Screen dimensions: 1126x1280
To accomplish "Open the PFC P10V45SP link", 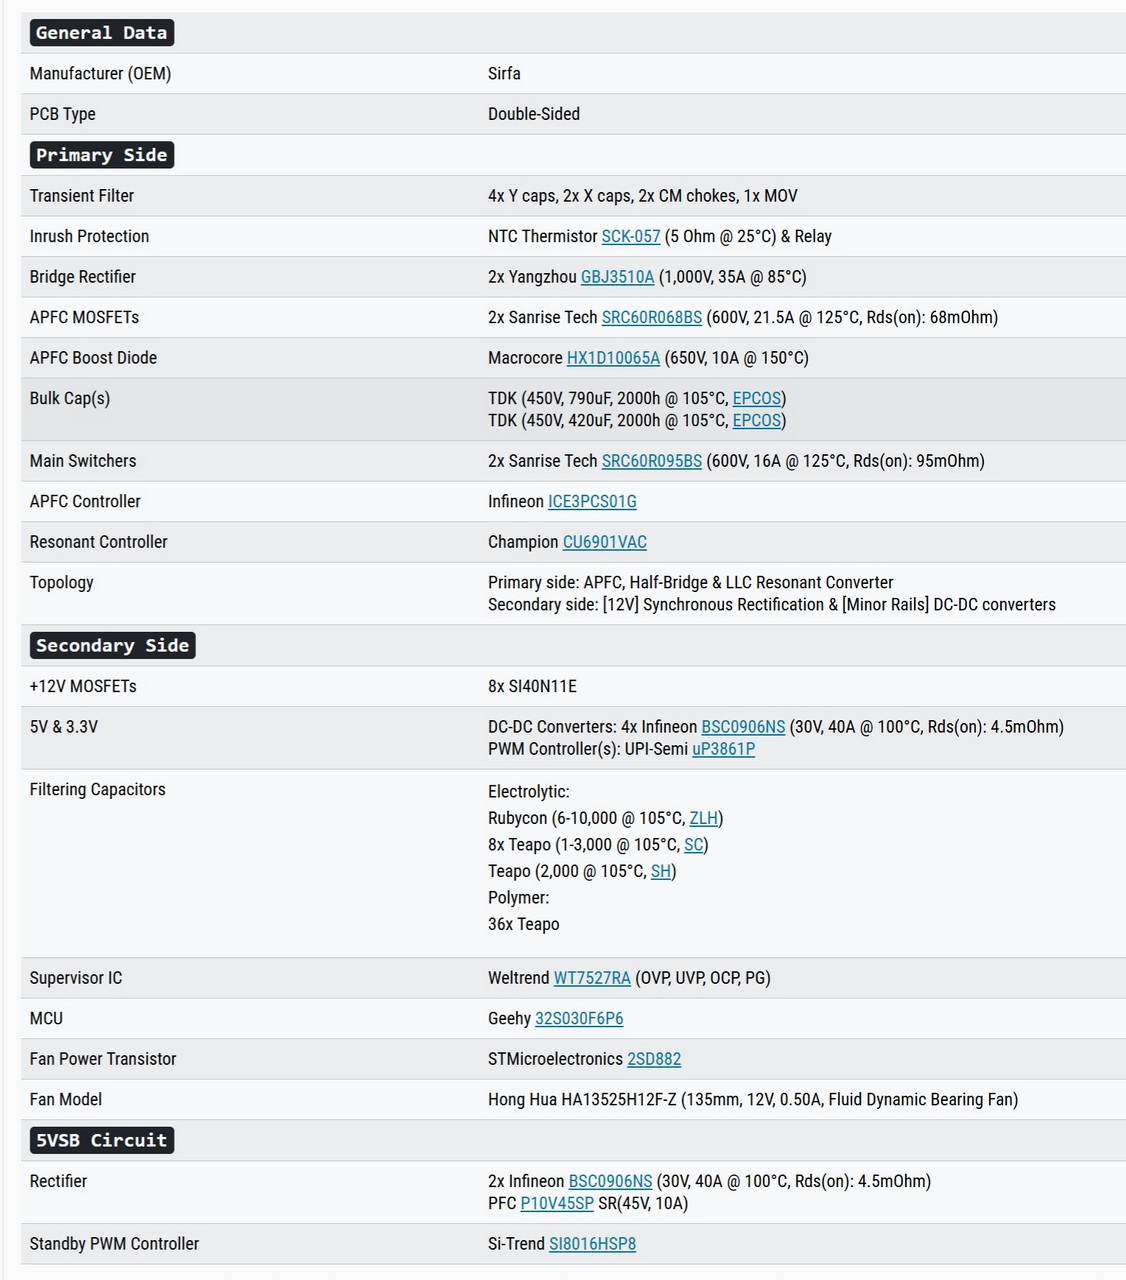I will 557,1203.
